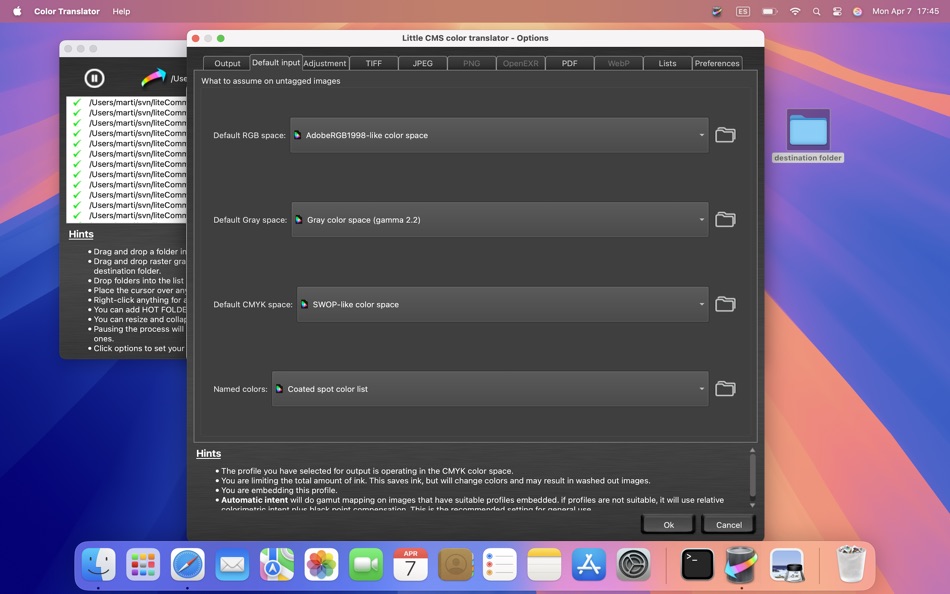The width and height of the screenshot is (950, 594).
Task: Open Preview from the Dock
Action: pos(786,565)
